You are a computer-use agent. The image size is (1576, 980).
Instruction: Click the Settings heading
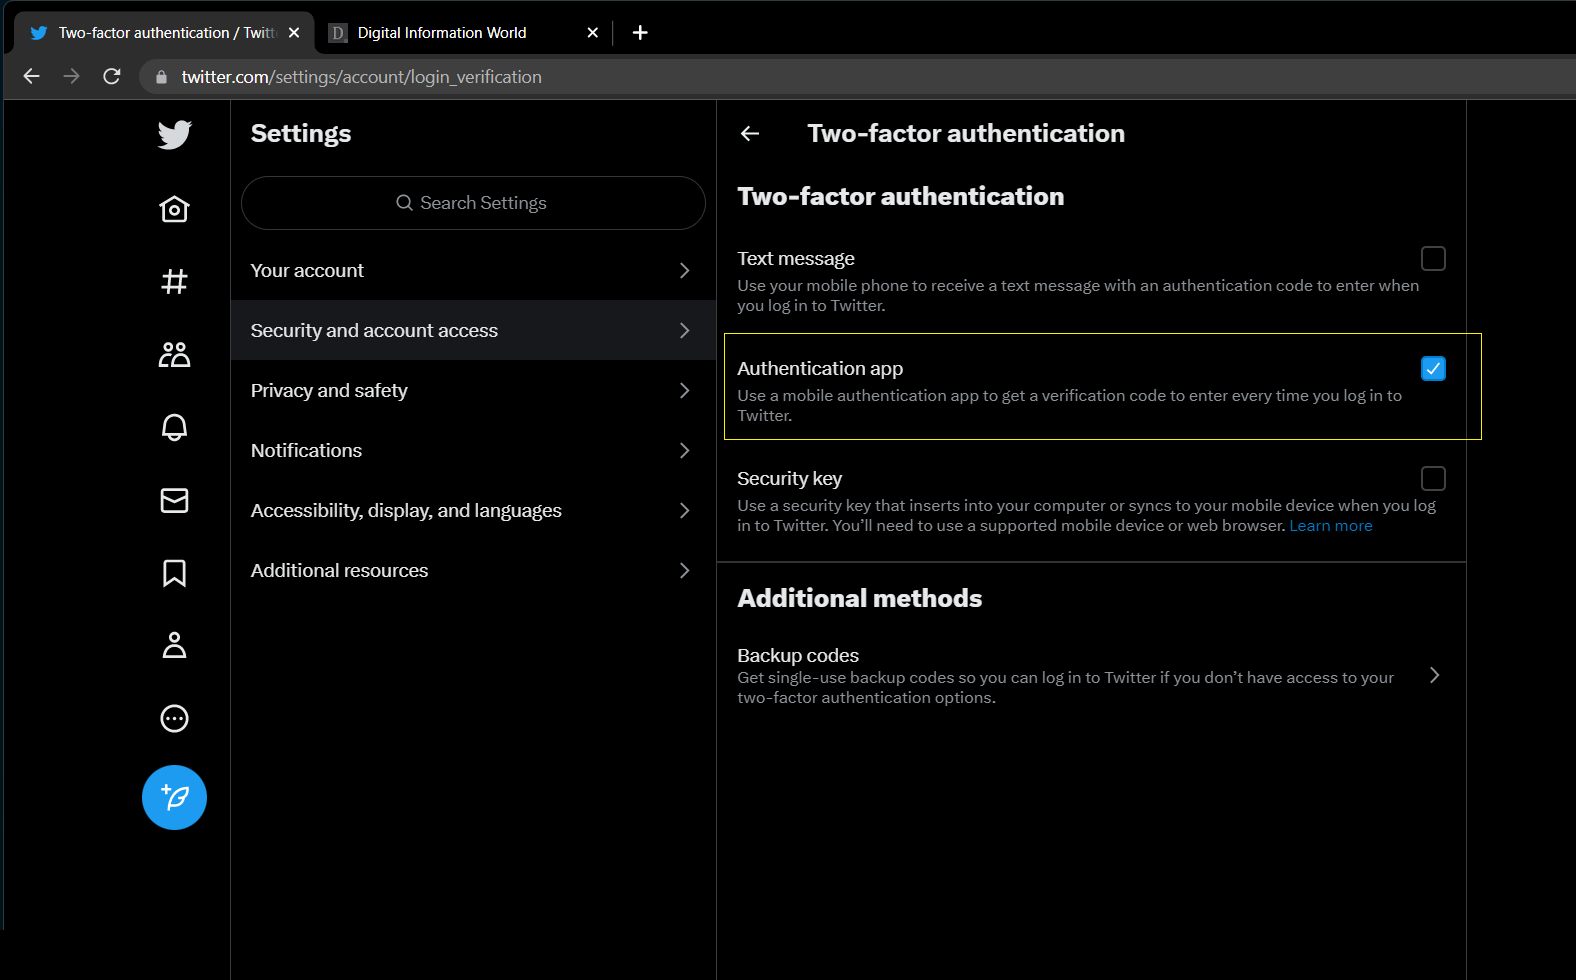[301, 134]
